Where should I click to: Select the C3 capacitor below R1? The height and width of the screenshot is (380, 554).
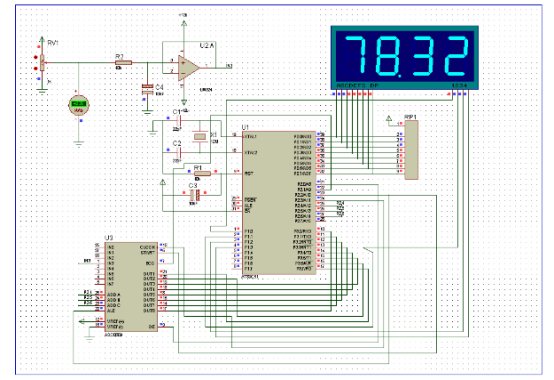point(195,195)
